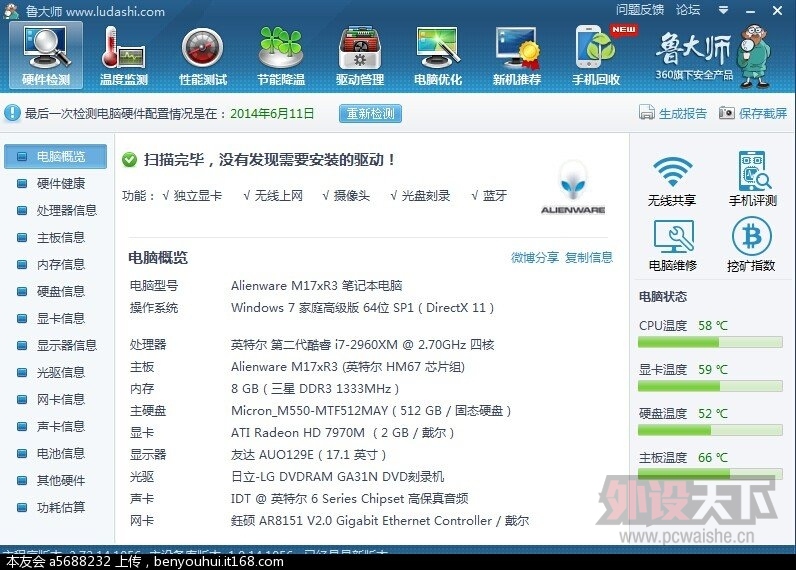Open 问题反馈 feedback link
Image resolution: width=796 pixels, height=570 pixels.
640,10
